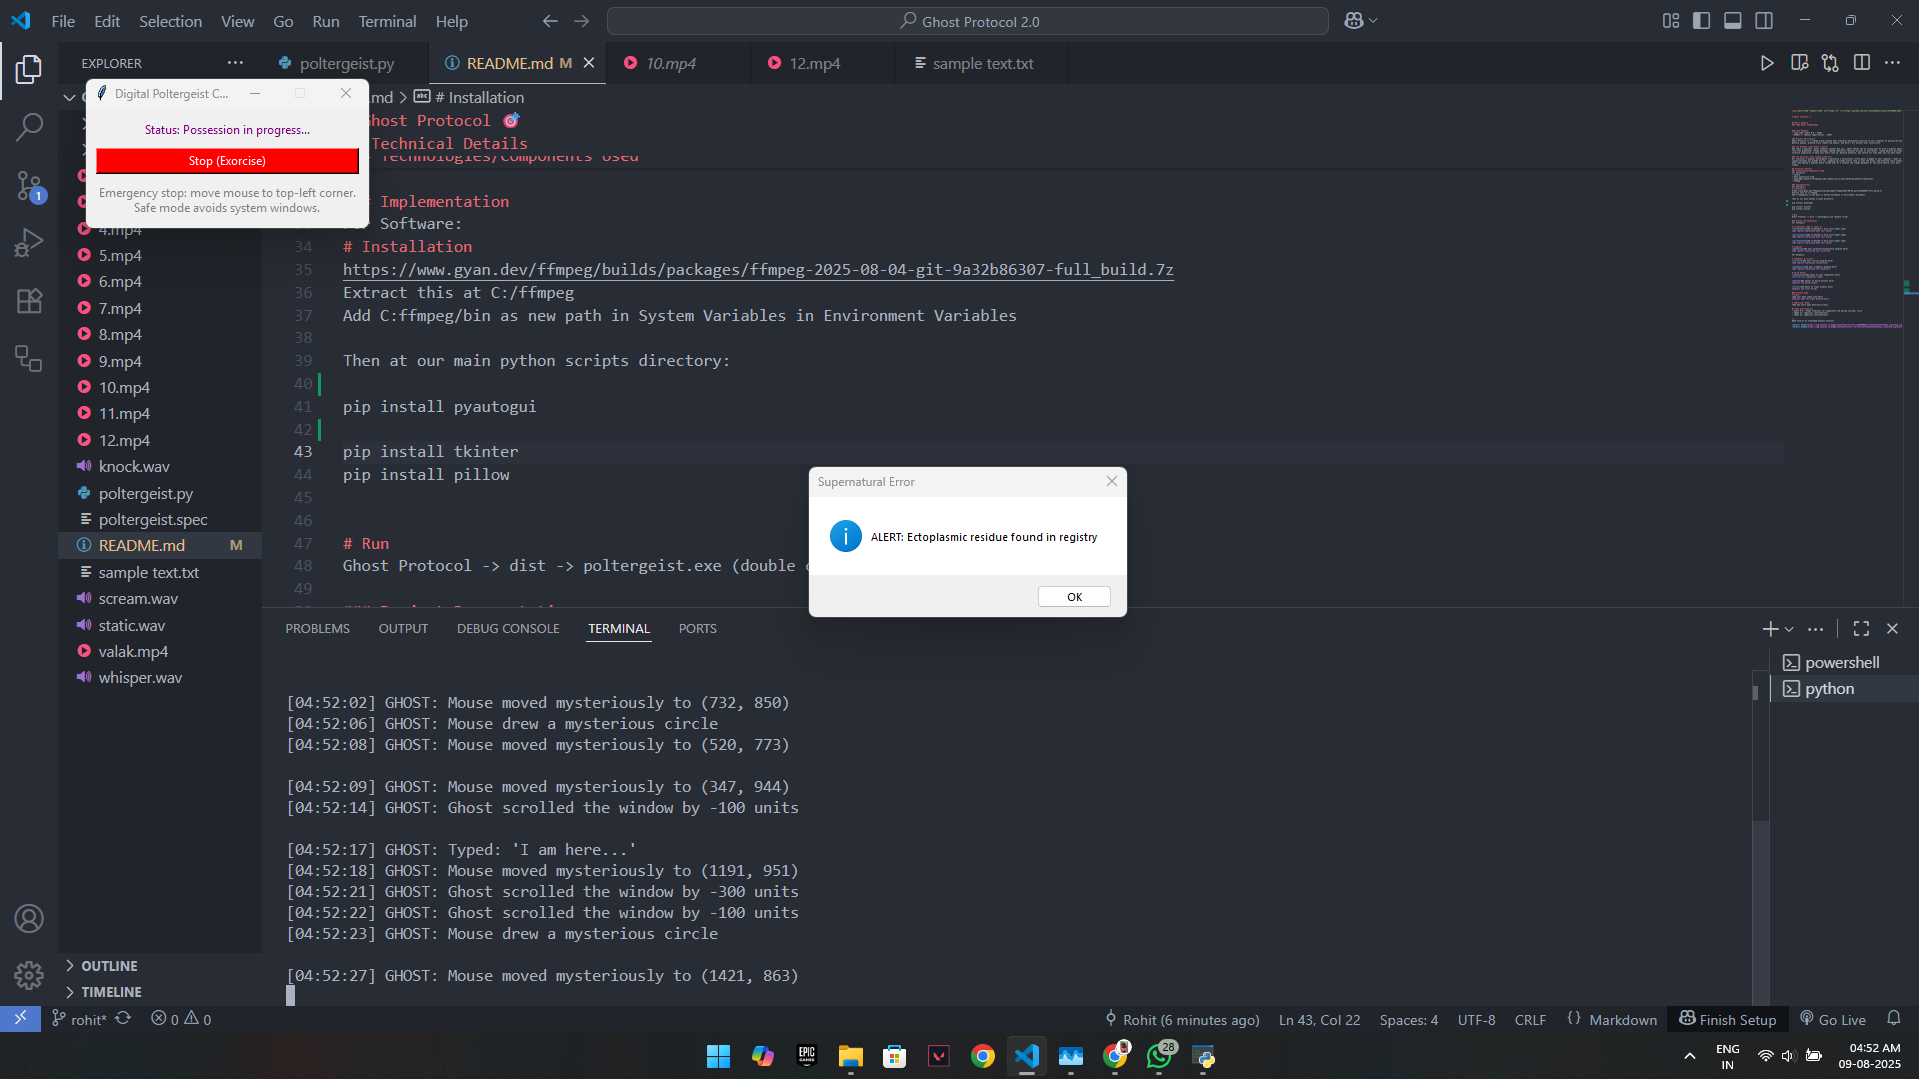Open the ffmpeg download link in README
This screenshot has width=1919, height=1079.
(758, 270)
